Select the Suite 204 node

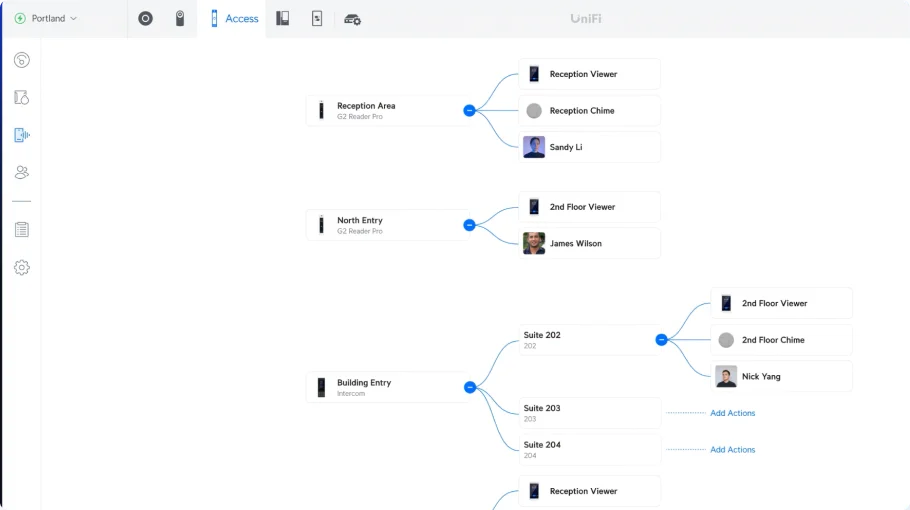589,450
